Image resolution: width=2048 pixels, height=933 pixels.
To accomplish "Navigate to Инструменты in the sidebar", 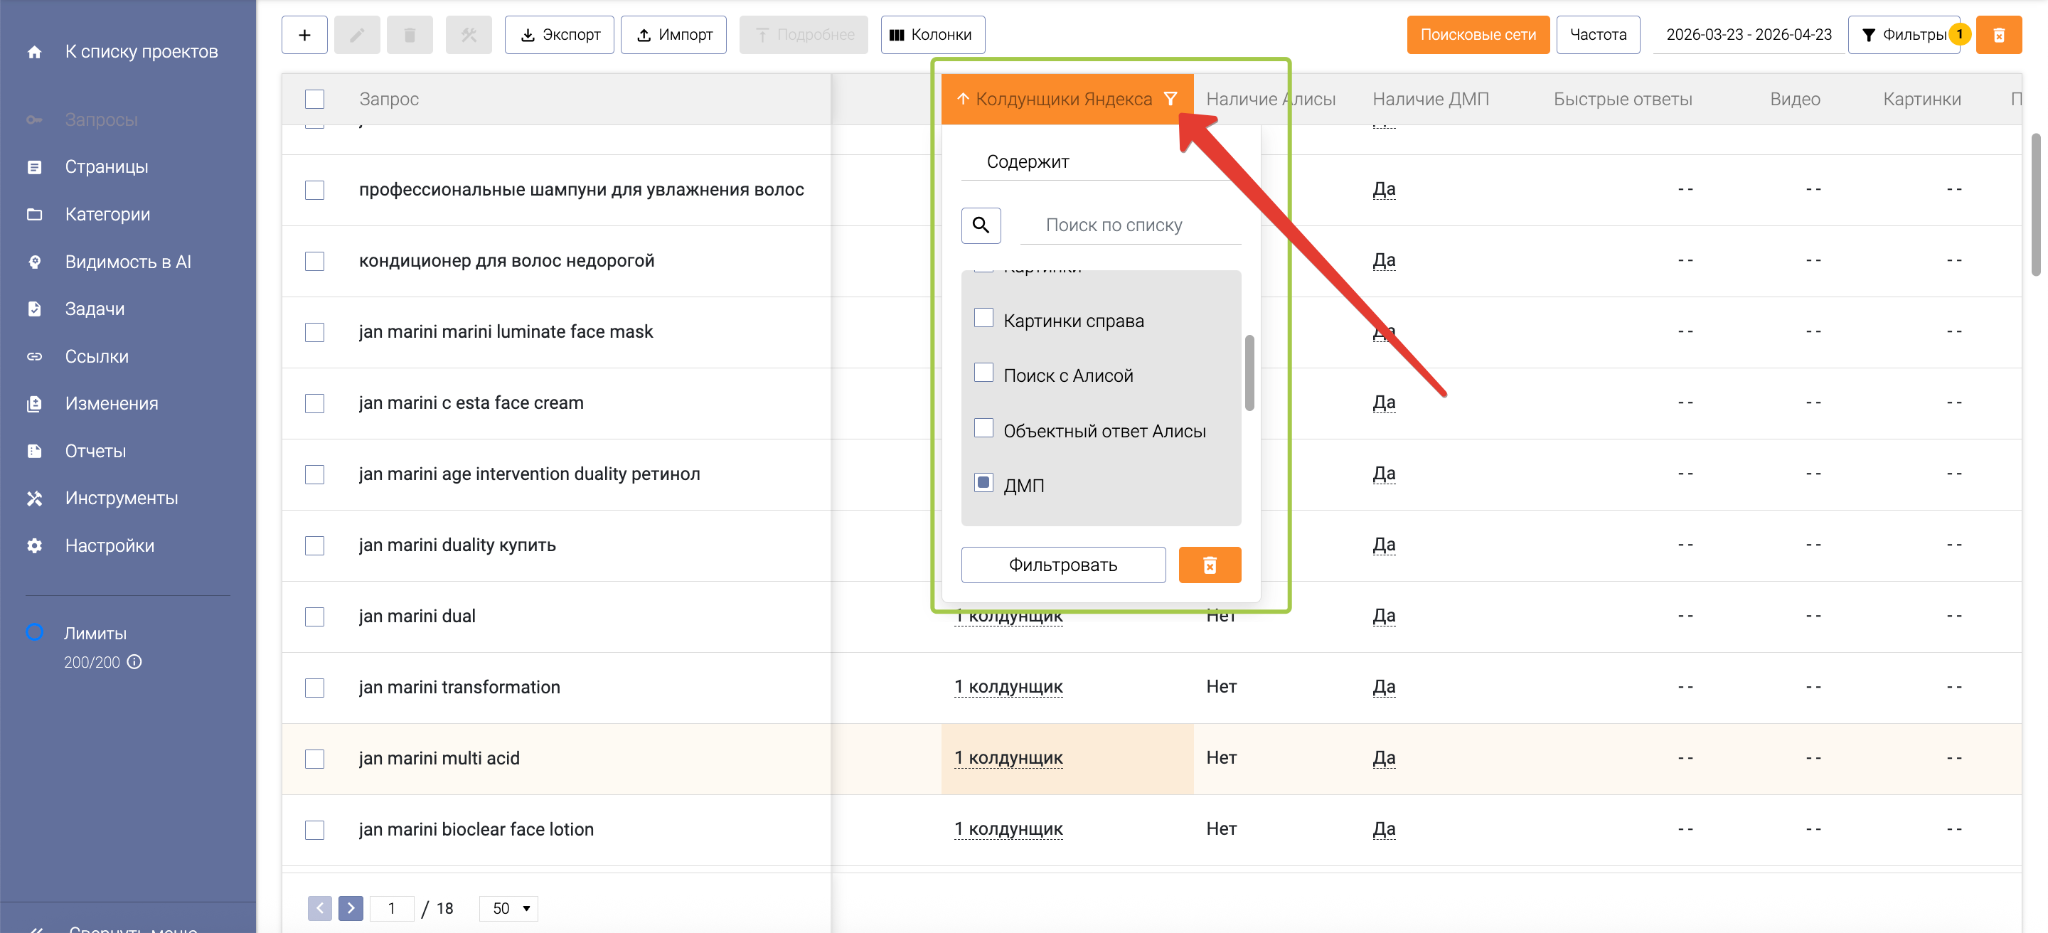I will (121, 498).
